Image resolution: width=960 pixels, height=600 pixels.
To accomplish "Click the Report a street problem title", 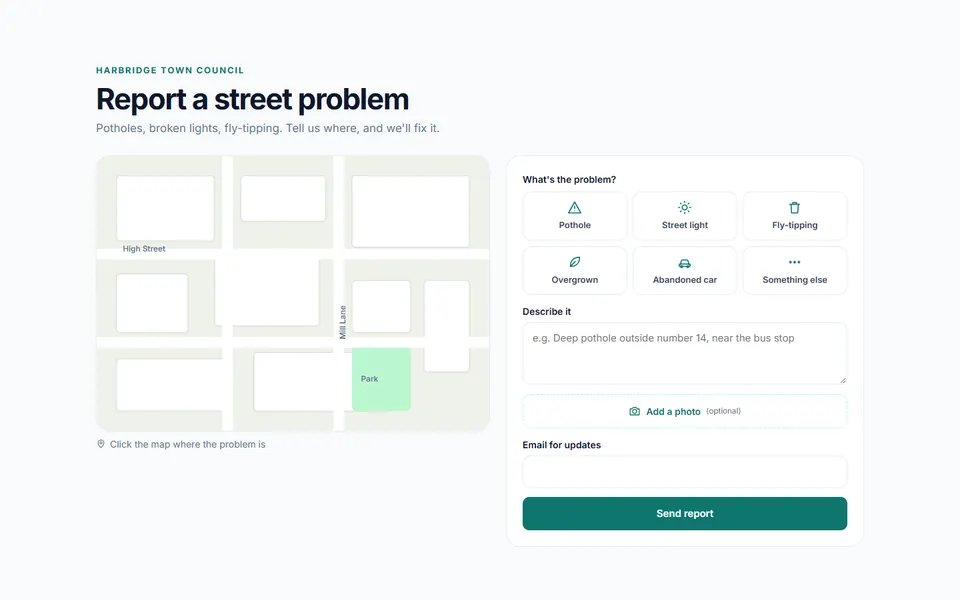I will (x=252, y=99).
